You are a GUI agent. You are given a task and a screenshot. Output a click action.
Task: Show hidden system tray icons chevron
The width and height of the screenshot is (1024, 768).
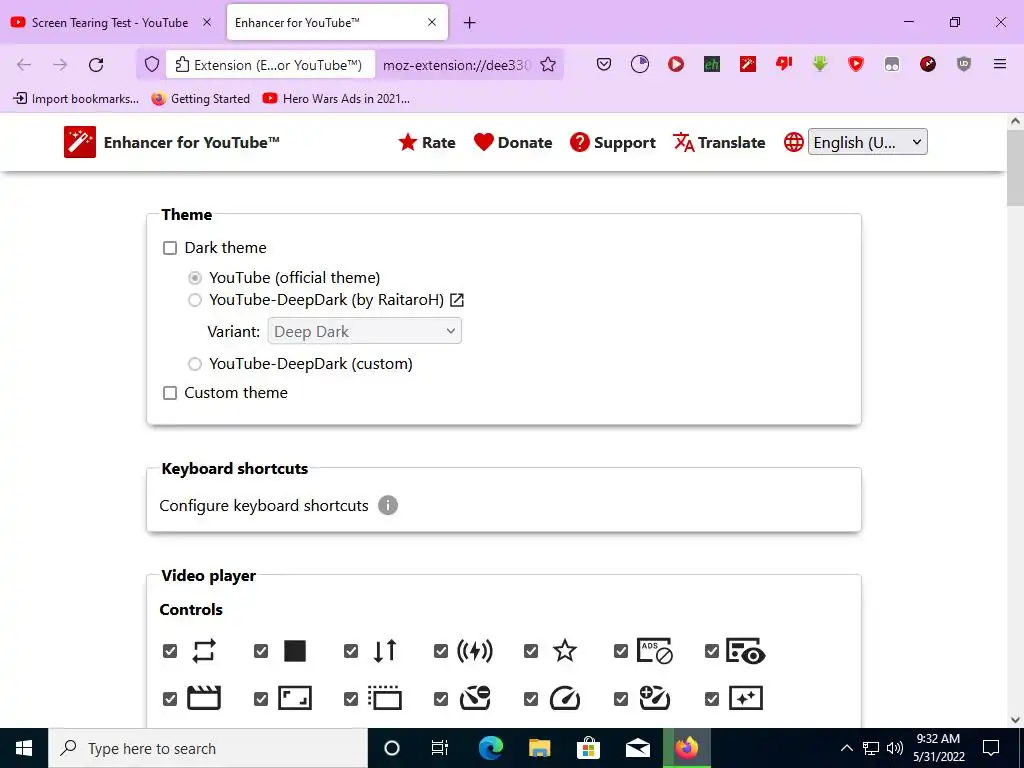click(846, 748)
